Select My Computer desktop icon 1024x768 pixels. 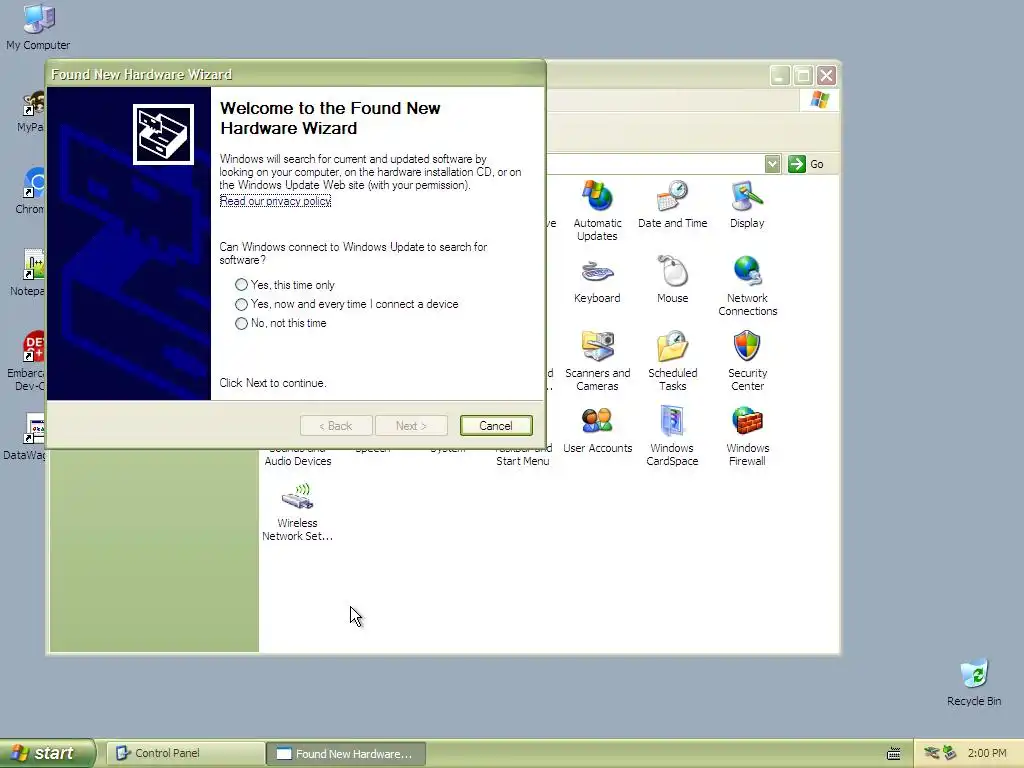(38, 27)
